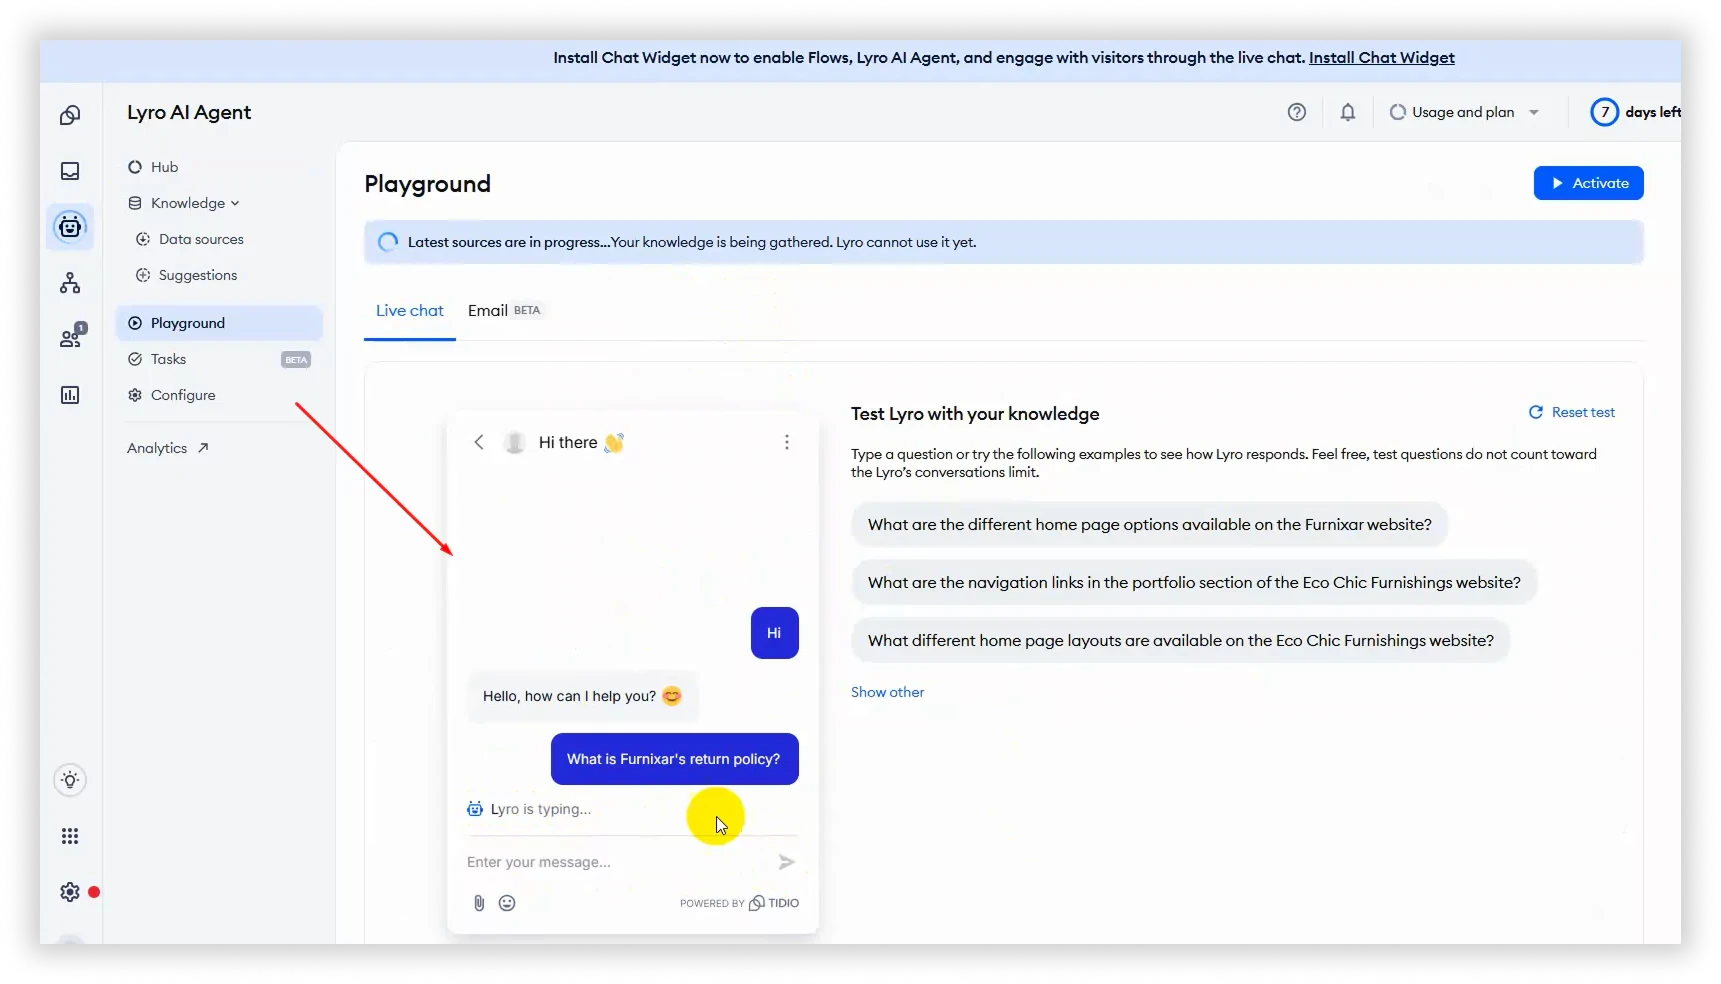
Task: Click the chat avatar next to Hi there
Action: tap(515, 442)
